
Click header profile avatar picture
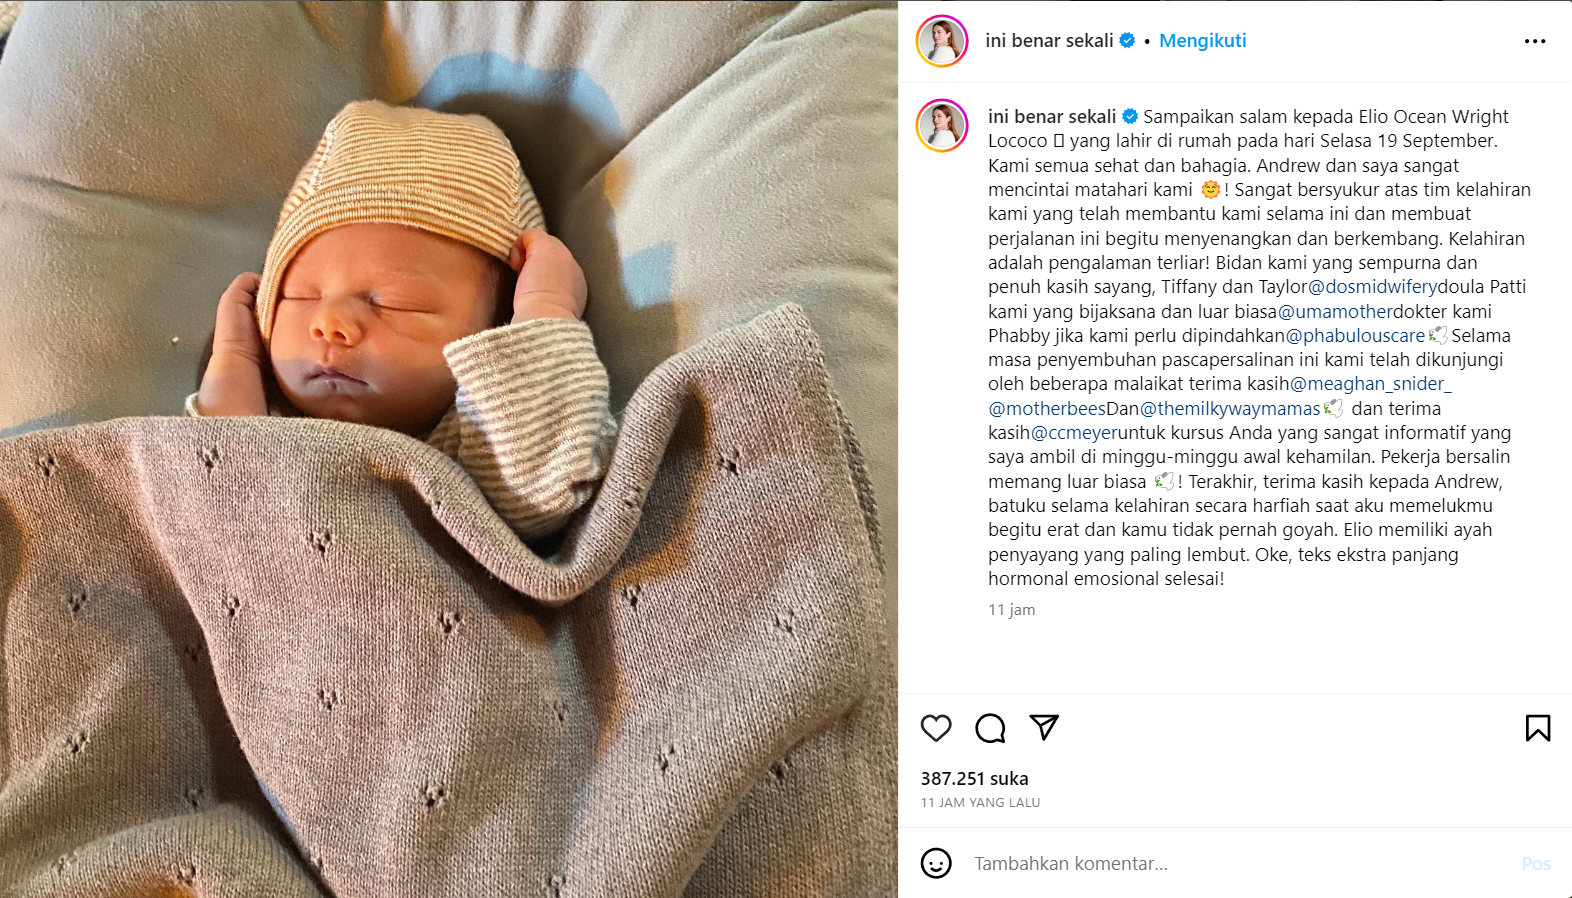(x=942, y=41)
